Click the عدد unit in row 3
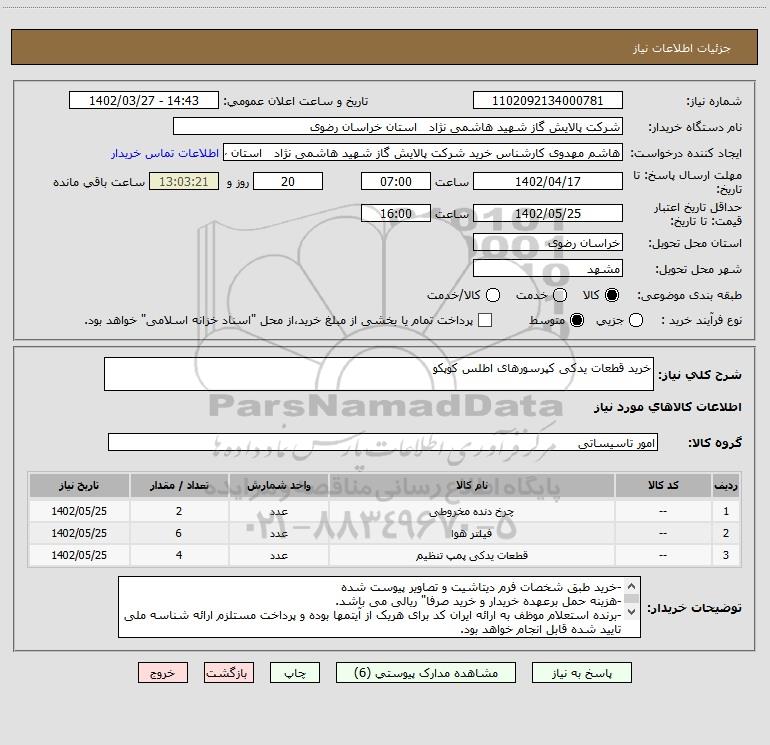Screen dimensions: 770x745 pyautogui.click(x=278, y=555)
